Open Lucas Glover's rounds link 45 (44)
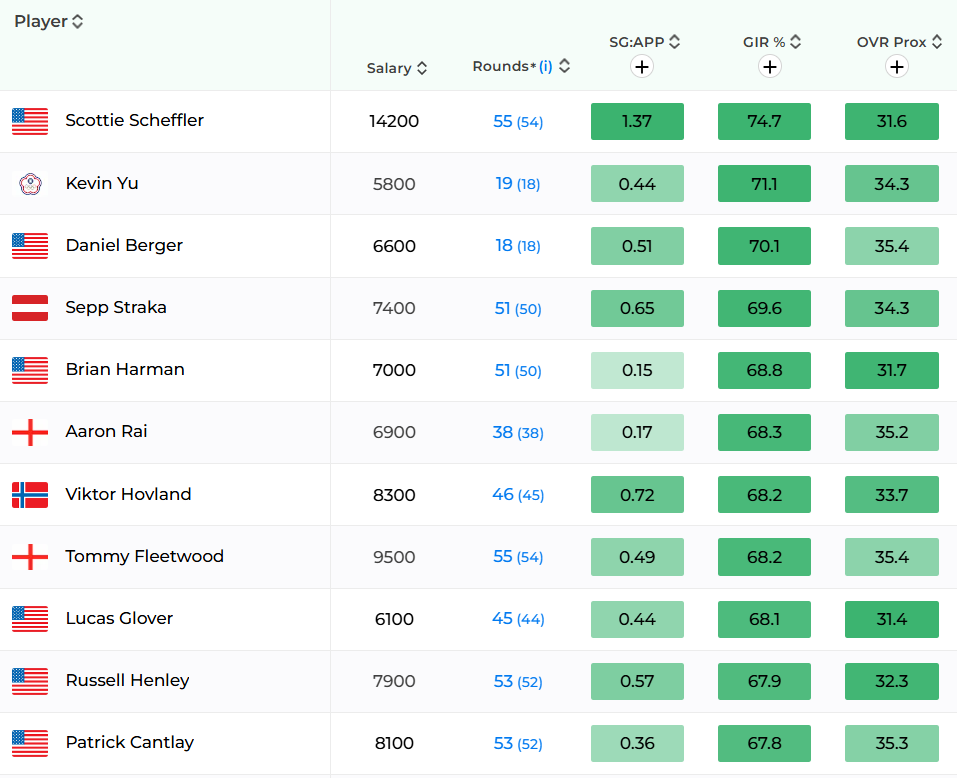 pyautogui.click(x=518, y=619)
